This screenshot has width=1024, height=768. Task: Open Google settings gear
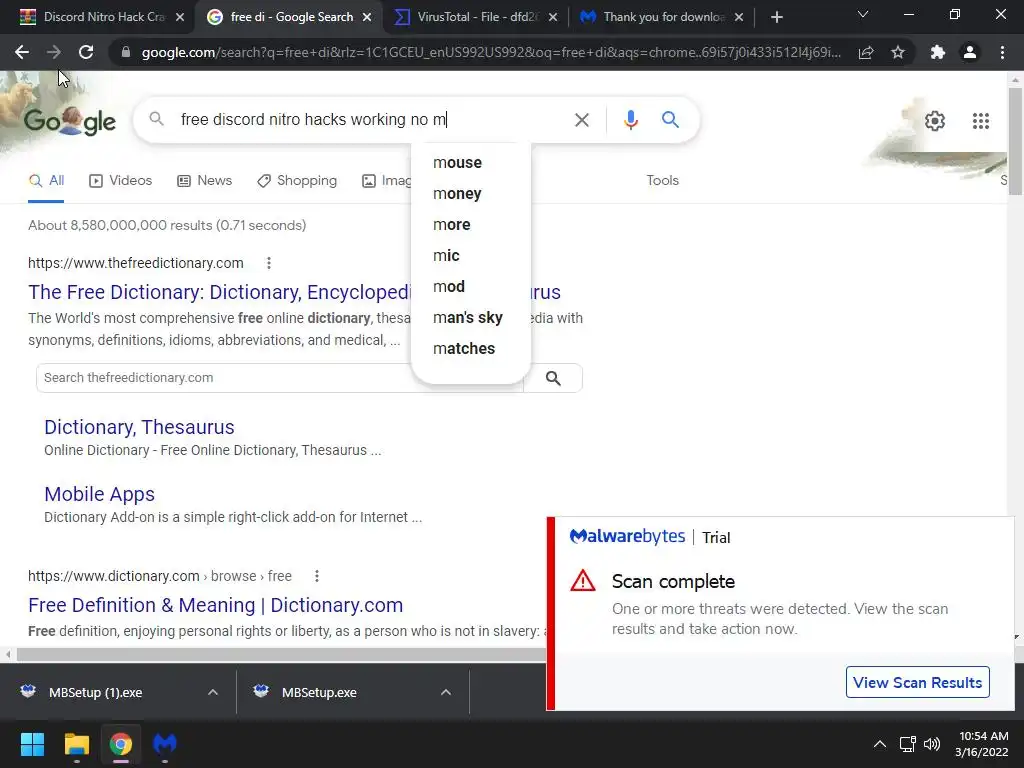tap(935, 121)
